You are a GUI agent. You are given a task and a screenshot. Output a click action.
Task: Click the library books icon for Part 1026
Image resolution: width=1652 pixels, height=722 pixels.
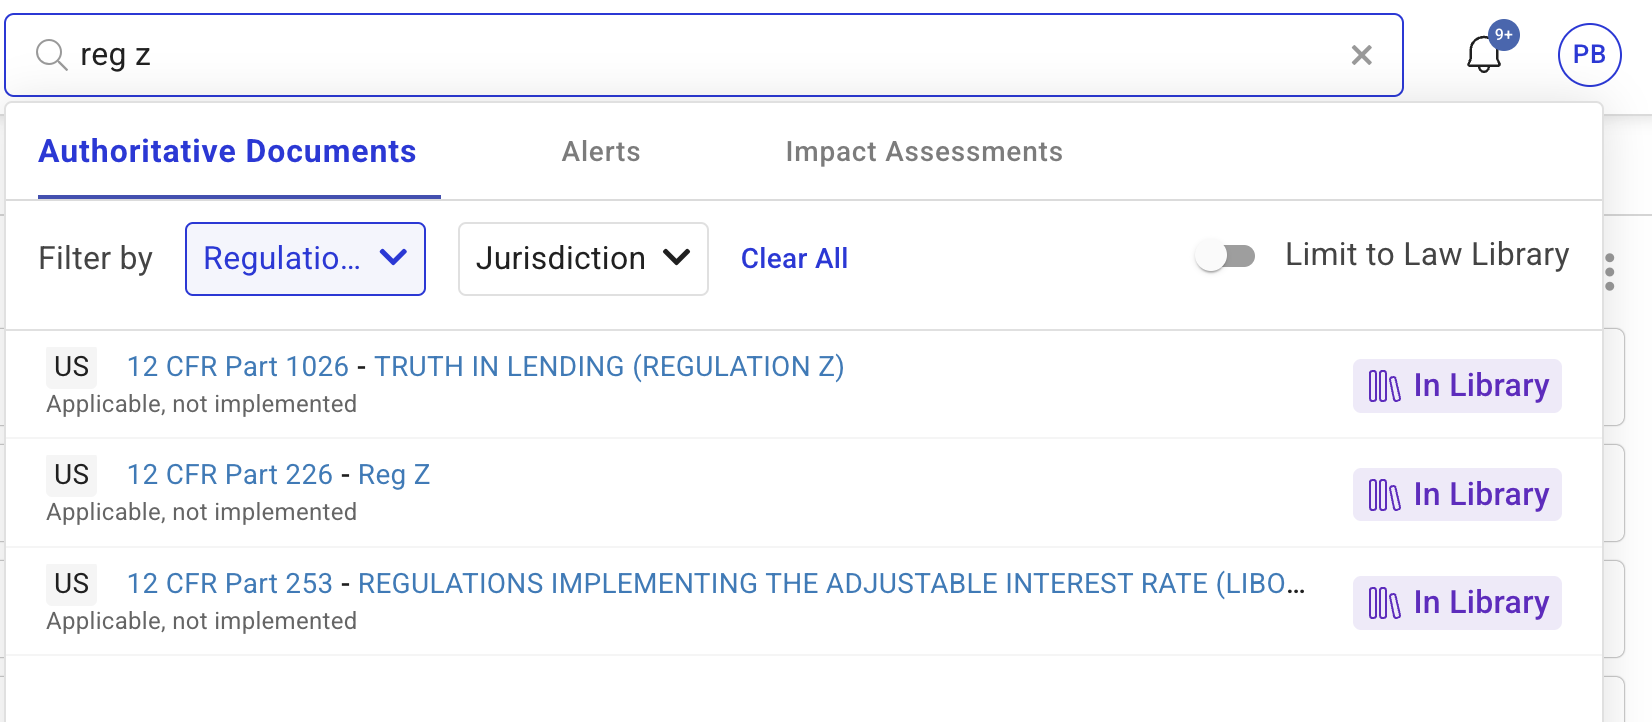tap(1384, 386)
